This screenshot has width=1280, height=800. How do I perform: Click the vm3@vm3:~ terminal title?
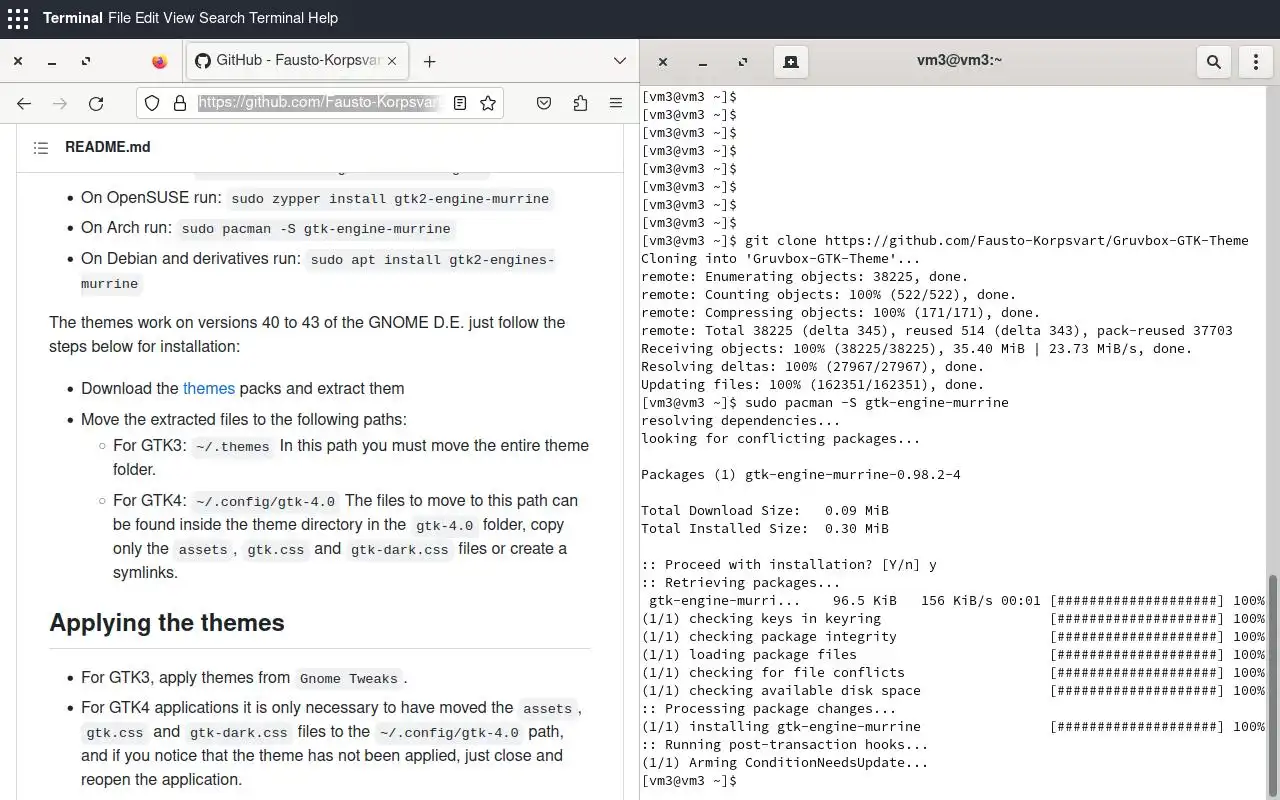959,61
